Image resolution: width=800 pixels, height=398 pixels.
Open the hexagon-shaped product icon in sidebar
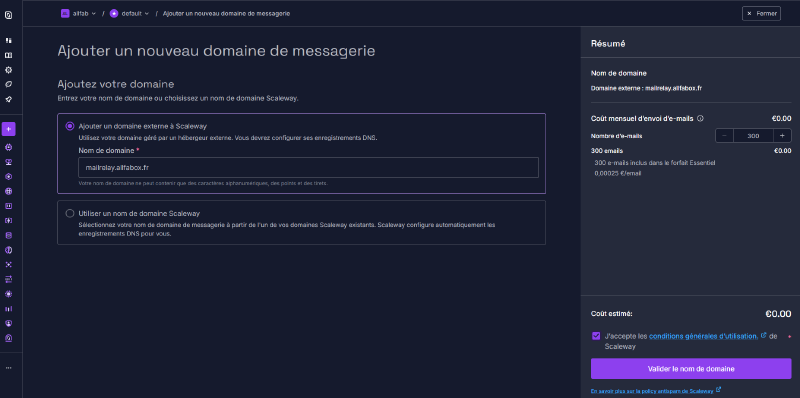8,177
